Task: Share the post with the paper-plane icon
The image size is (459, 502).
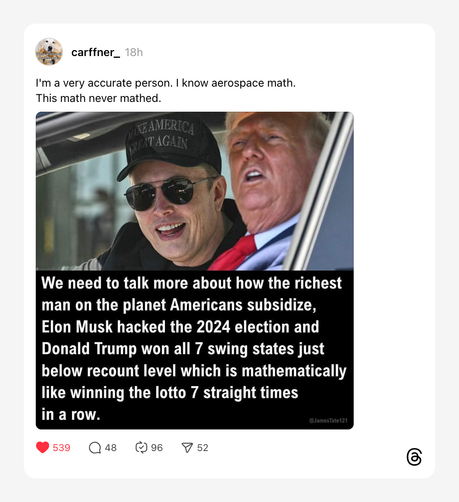Action: [187, 448]
